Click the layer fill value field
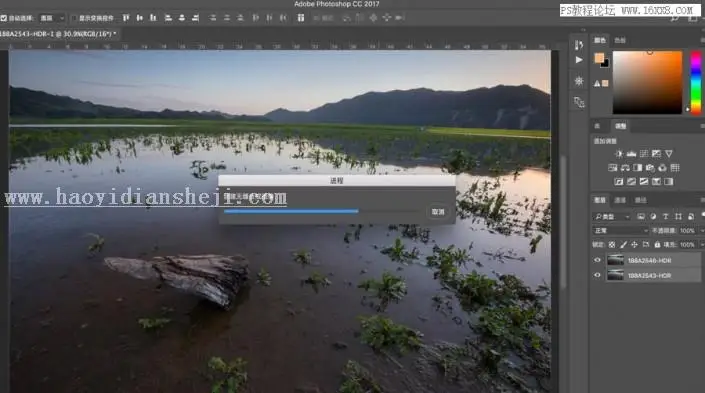The width and height of the screenshot is (705, 393). click(687, 245)
